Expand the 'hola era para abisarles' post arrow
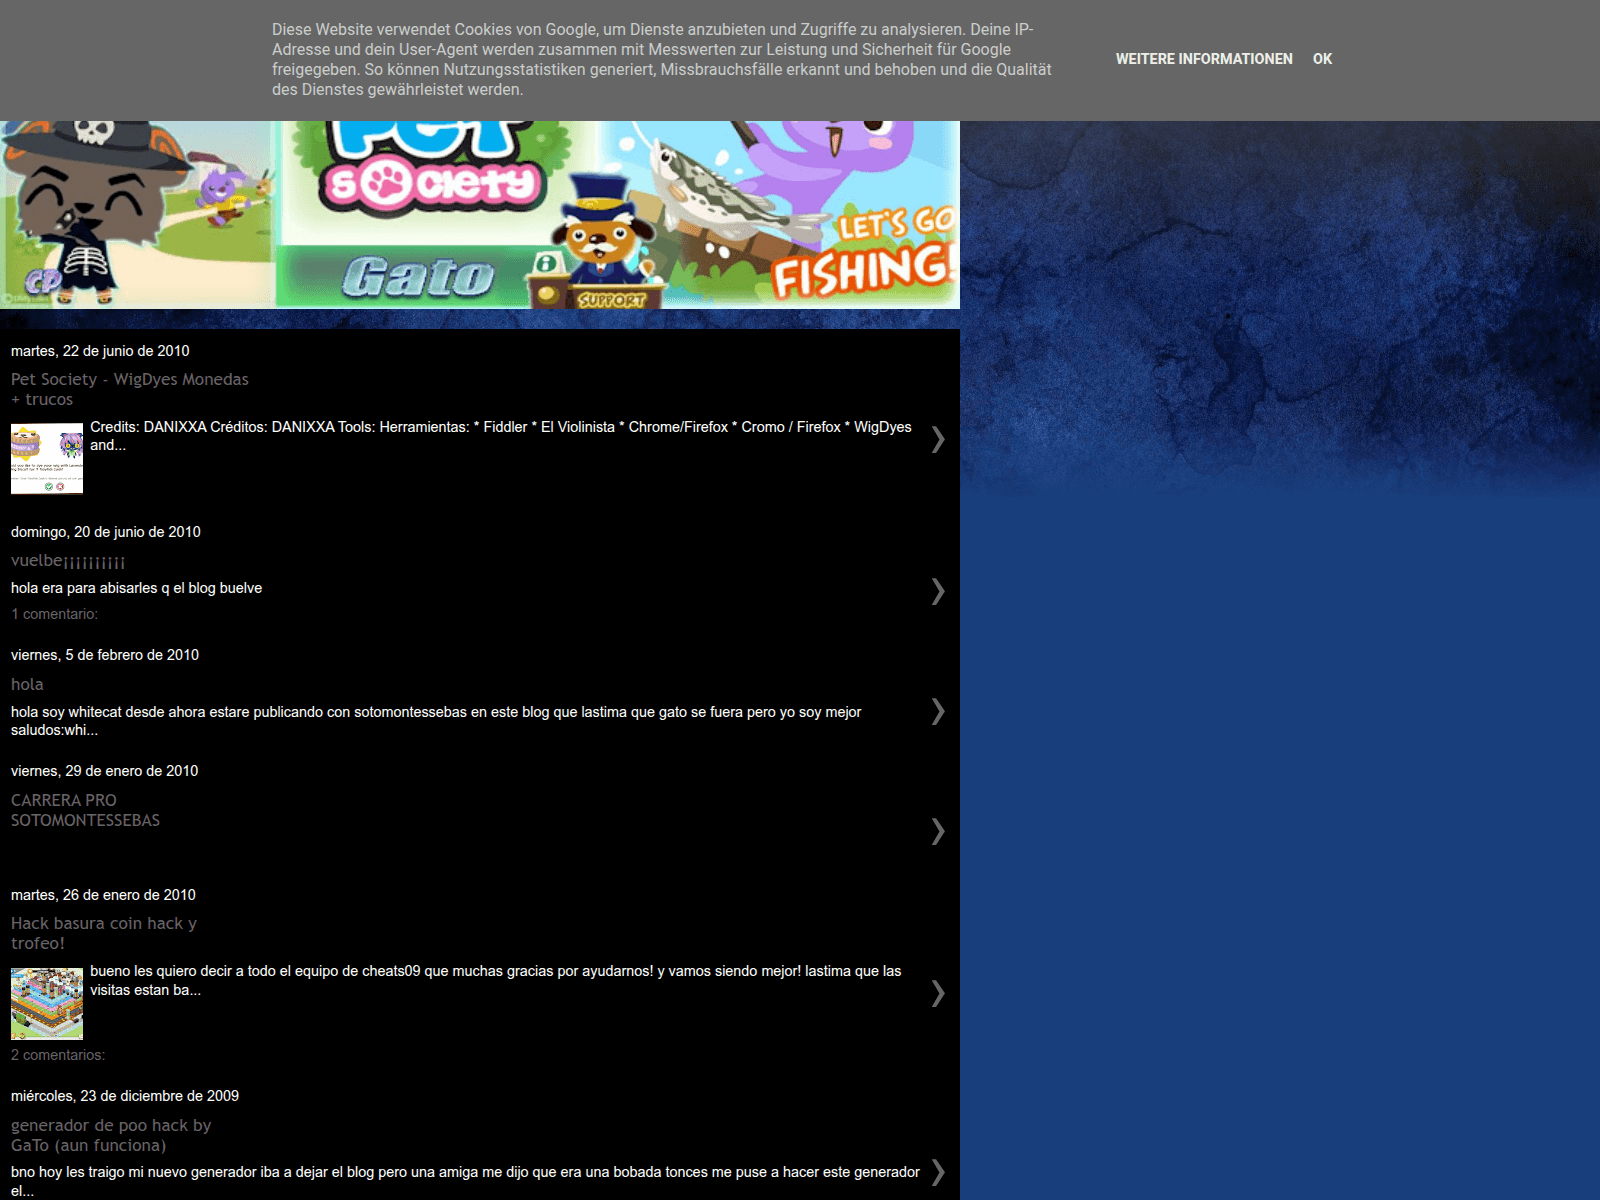 pos(938,591)
